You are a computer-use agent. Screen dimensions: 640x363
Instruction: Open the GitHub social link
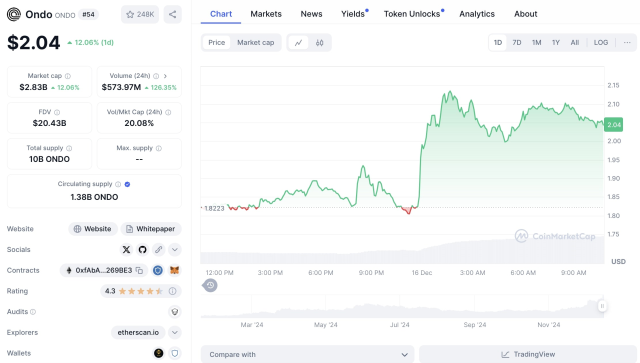(142, 249)
